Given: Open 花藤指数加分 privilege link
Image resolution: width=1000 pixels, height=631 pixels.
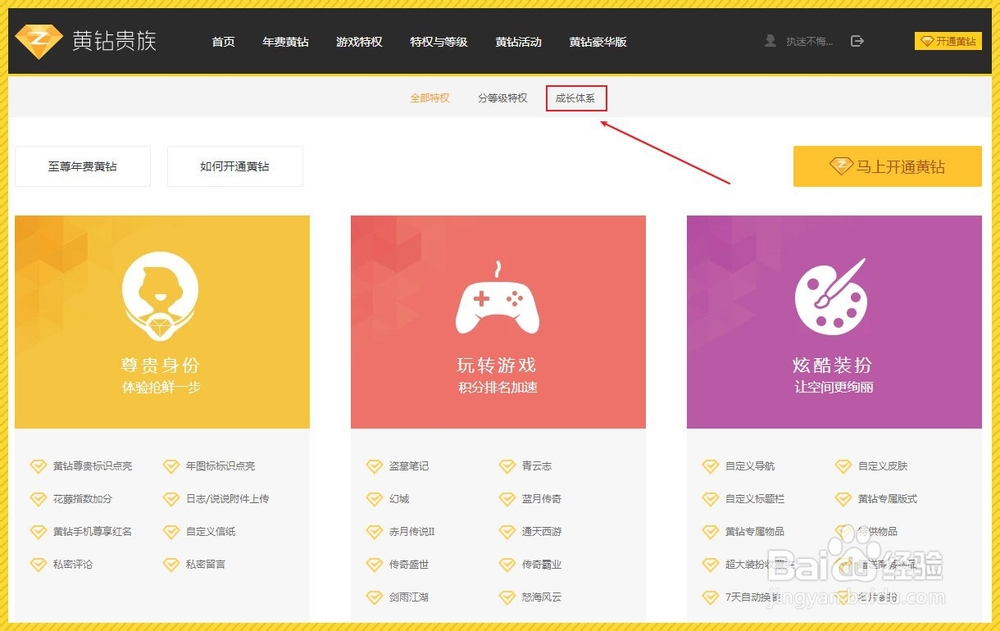Looking at the screenshot, I should (82, 499).
